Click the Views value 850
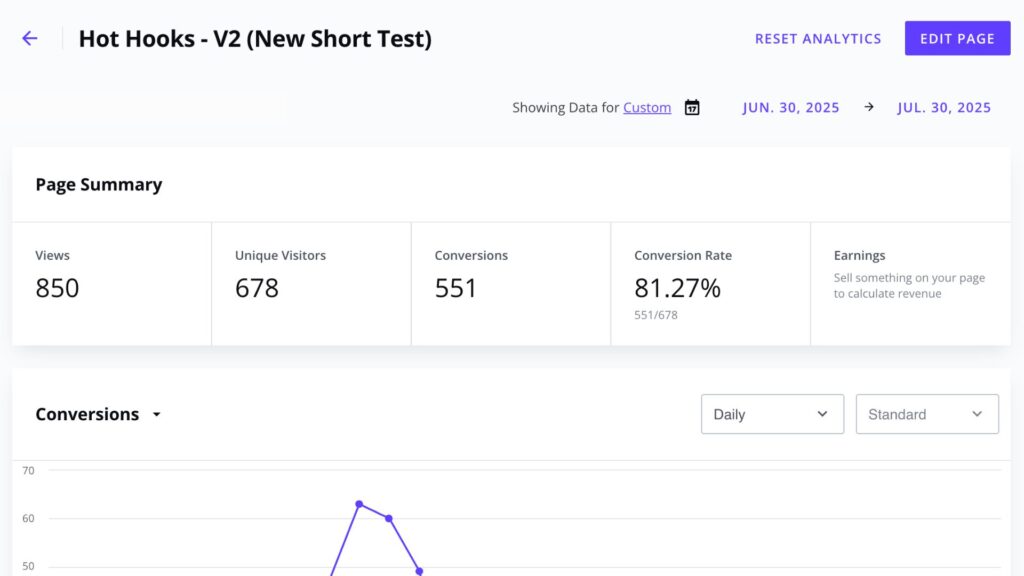 [57, 288]
